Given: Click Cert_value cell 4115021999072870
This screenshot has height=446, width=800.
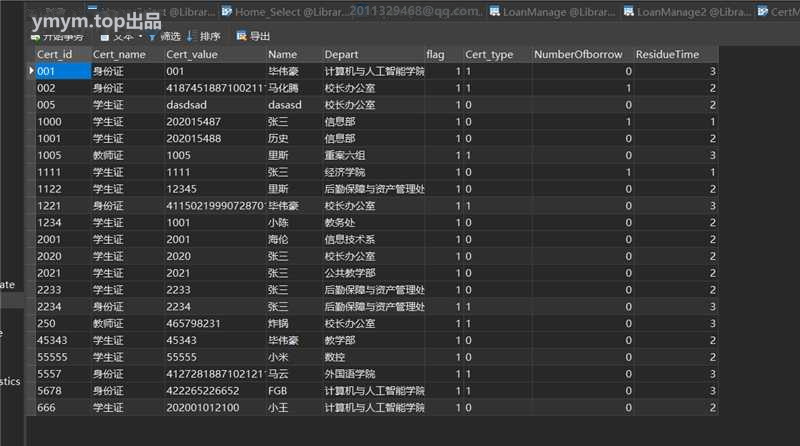Looking at the screenshot, I should [214, 206].
